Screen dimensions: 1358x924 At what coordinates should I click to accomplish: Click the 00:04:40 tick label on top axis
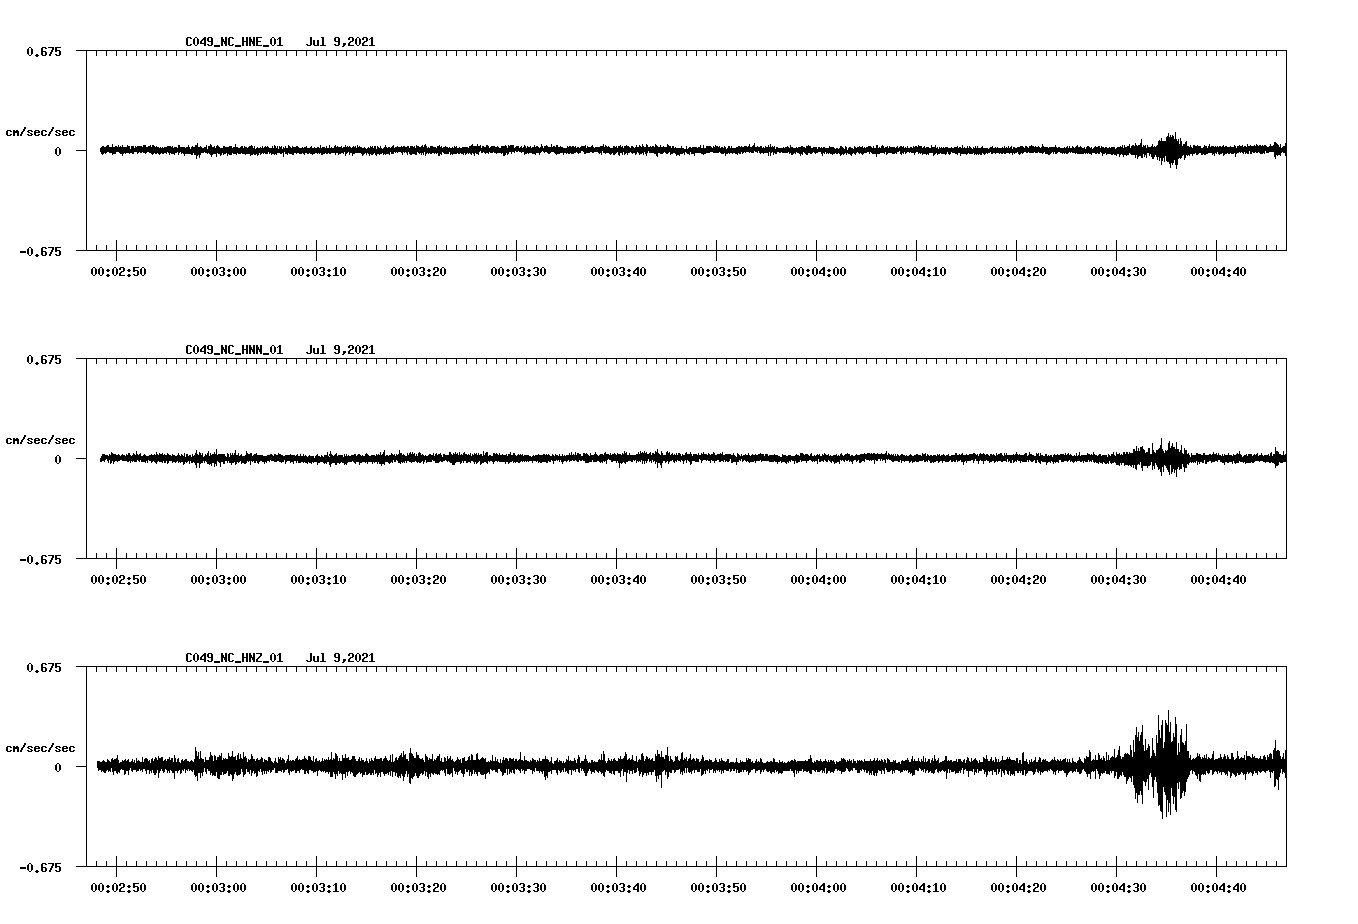coord(1220,270)
